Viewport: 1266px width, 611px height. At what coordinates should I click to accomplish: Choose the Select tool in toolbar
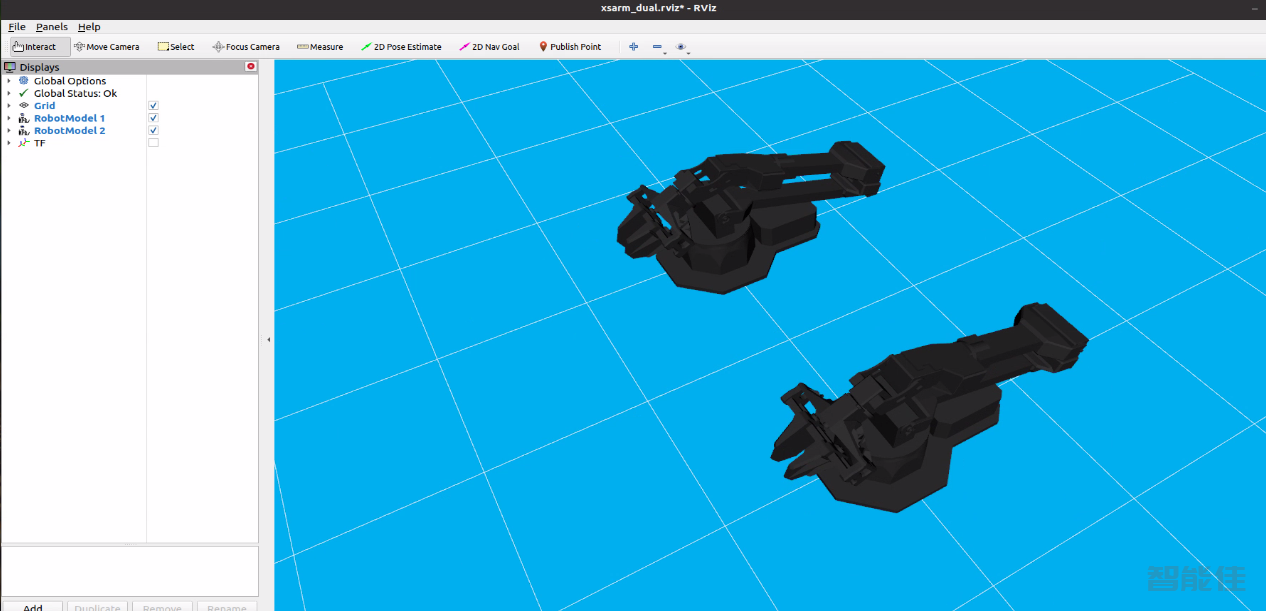pyautogui.click(x=176, y=47)
